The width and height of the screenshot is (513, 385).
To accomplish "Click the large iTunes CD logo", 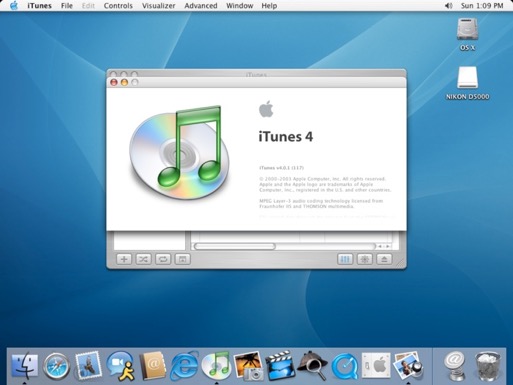I will point(180,152).
